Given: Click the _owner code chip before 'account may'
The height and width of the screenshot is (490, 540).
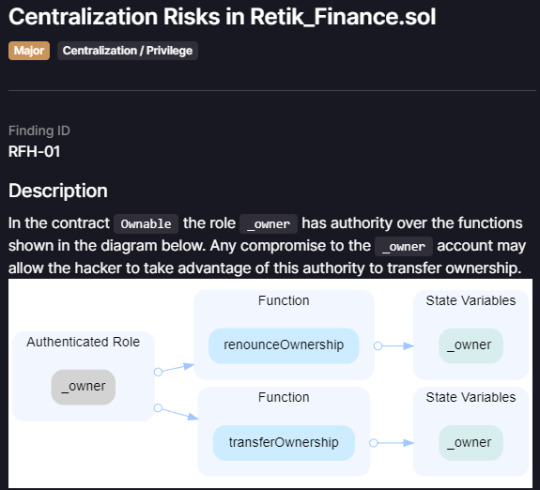Looking at the screenshot, I should coord(404,246).
